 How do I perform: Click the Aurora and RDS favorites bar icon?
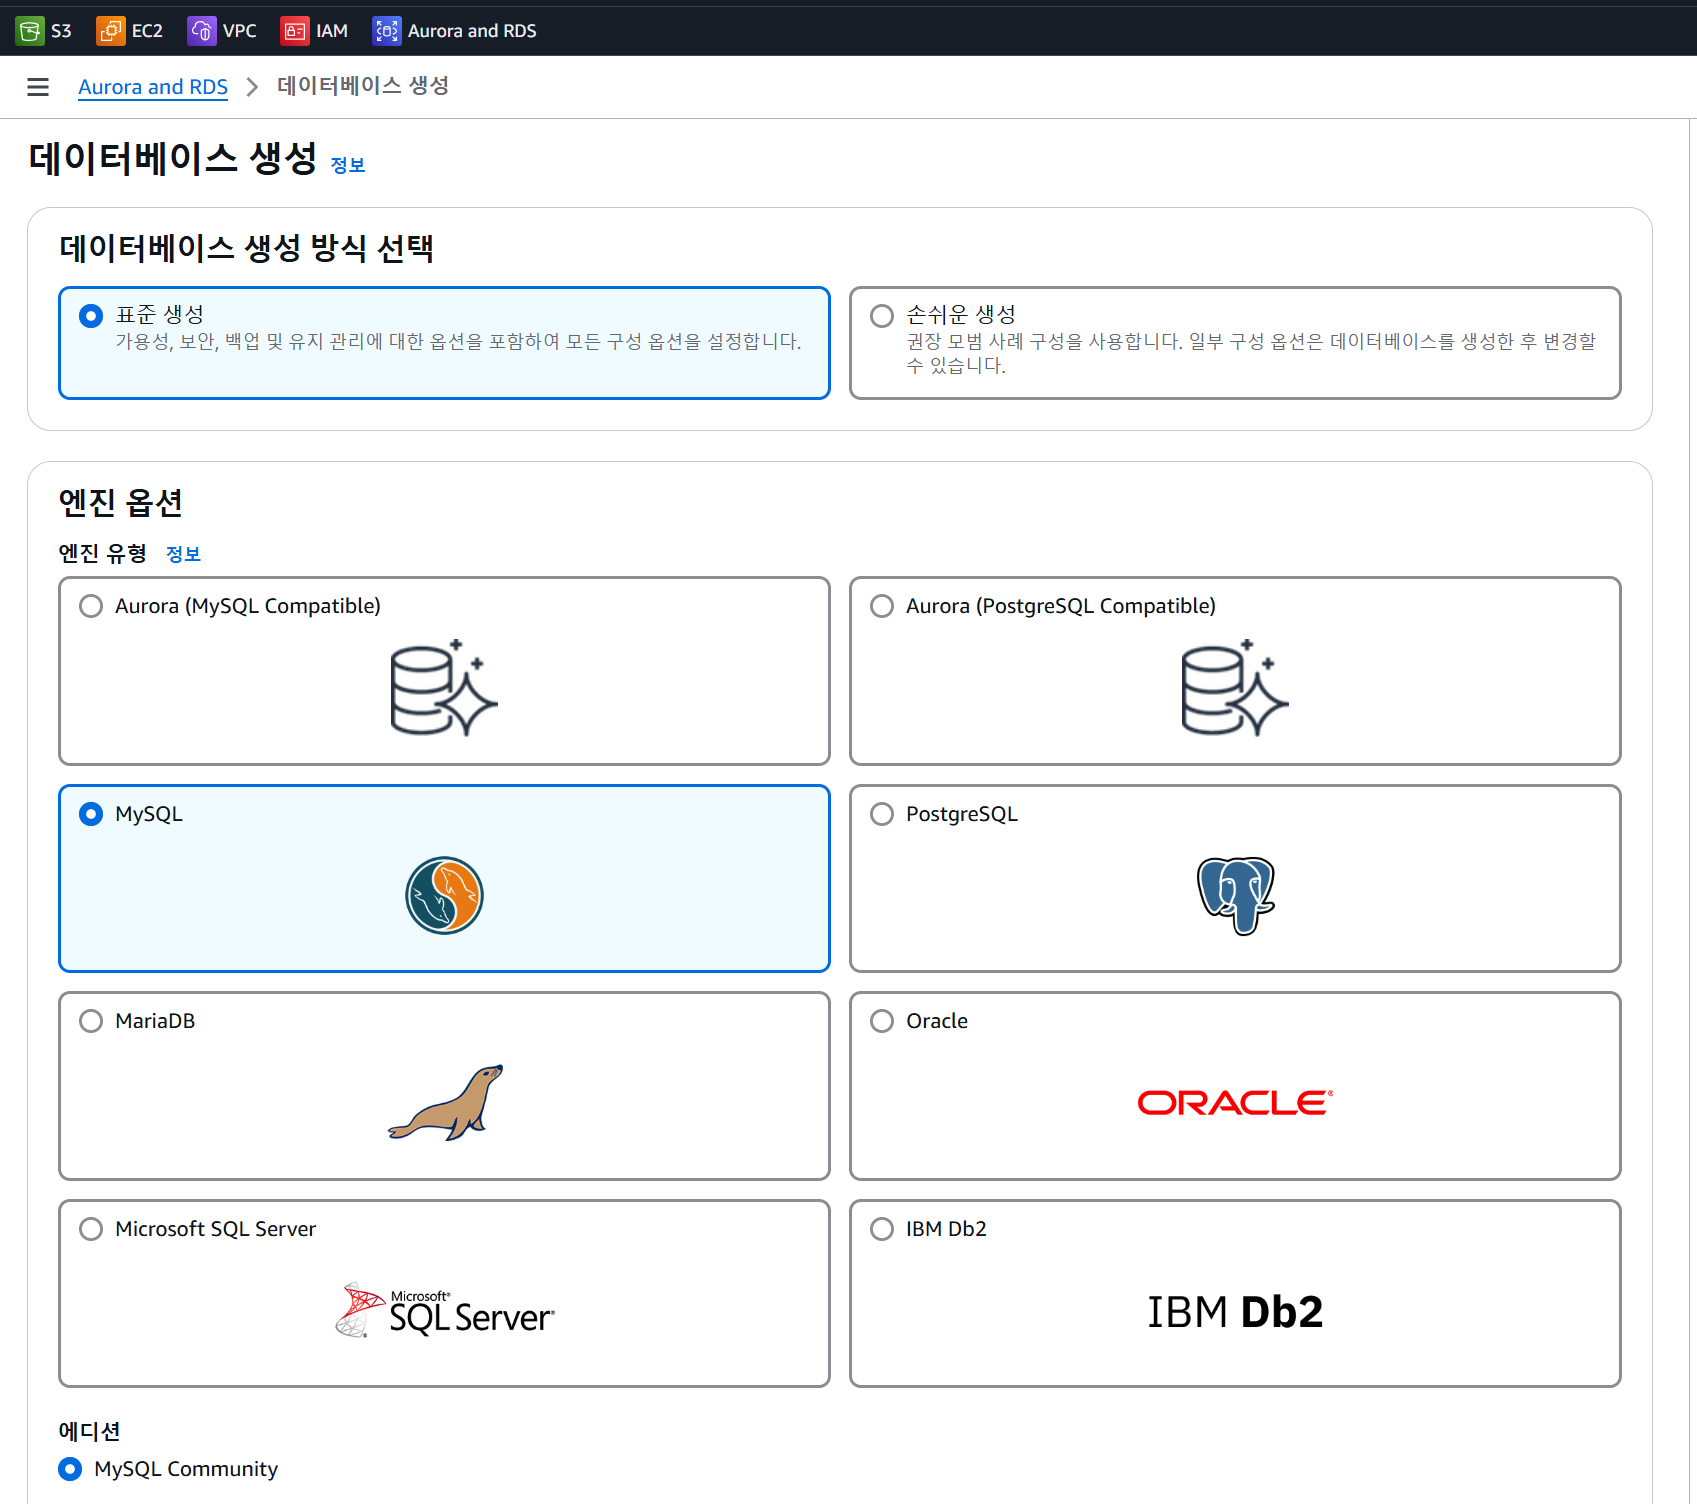pyautogui.click(x=386, y=30)
